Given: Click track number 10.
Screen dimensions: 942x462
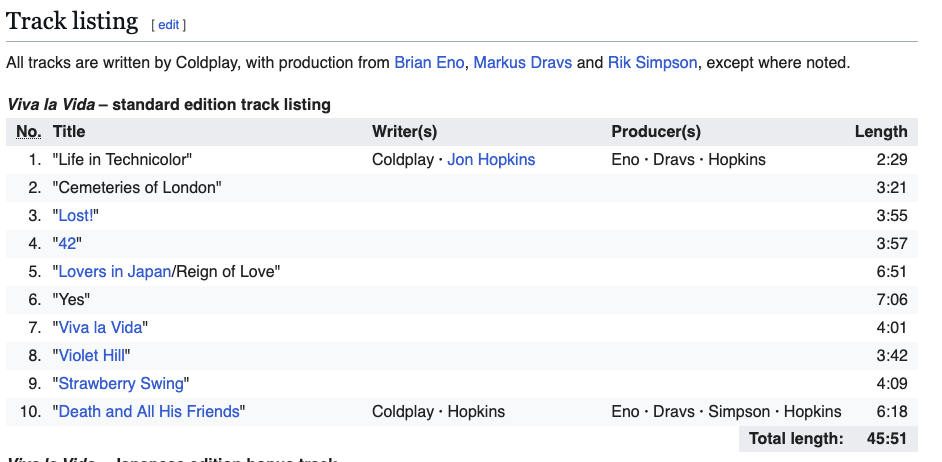Looking at the screenshot, I should 31,412.
